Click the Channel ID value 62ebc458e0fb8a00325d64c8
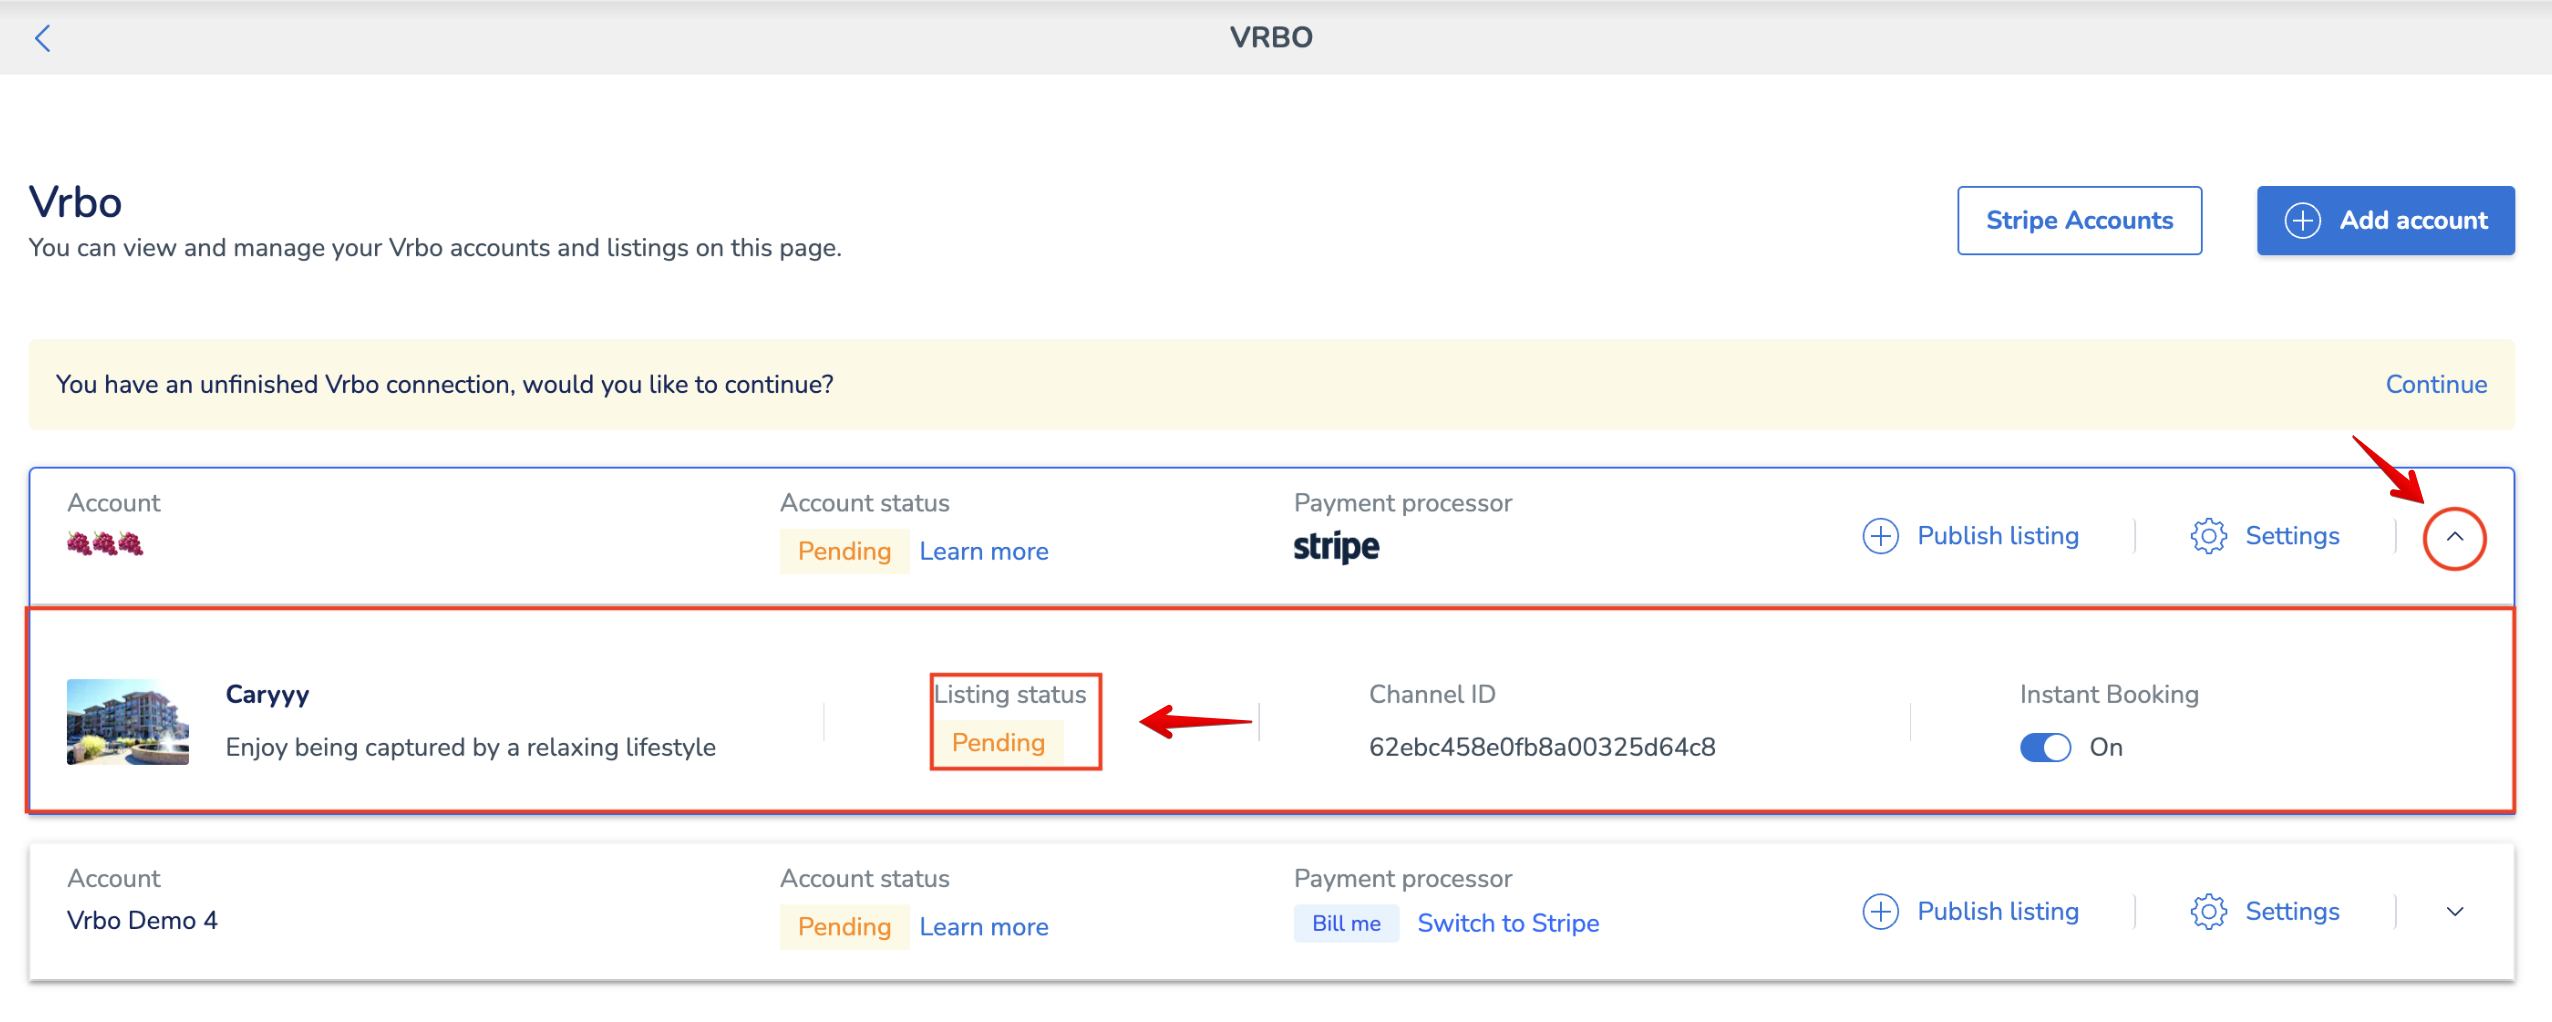Image resolution: width=2552 pixels, height=1022 pixels. click(1542, 747)
